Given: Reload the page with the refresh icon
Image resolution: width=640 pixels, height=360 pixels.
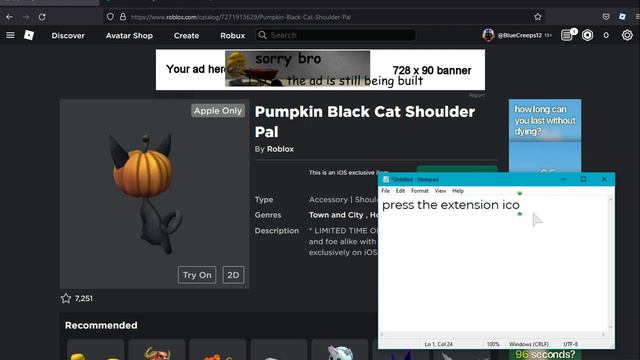Looking at the screenshot, I should pyautogui.click(x=42, y=17).
